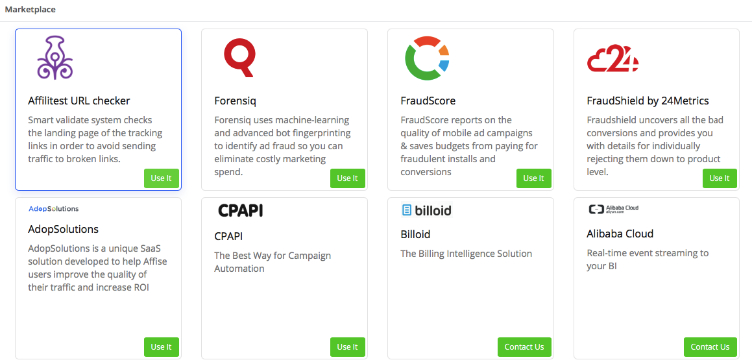Screen dimensions: 752x362
Task: Click Contact Us for Alibaba Cloud
Action: tap(710, 347)
